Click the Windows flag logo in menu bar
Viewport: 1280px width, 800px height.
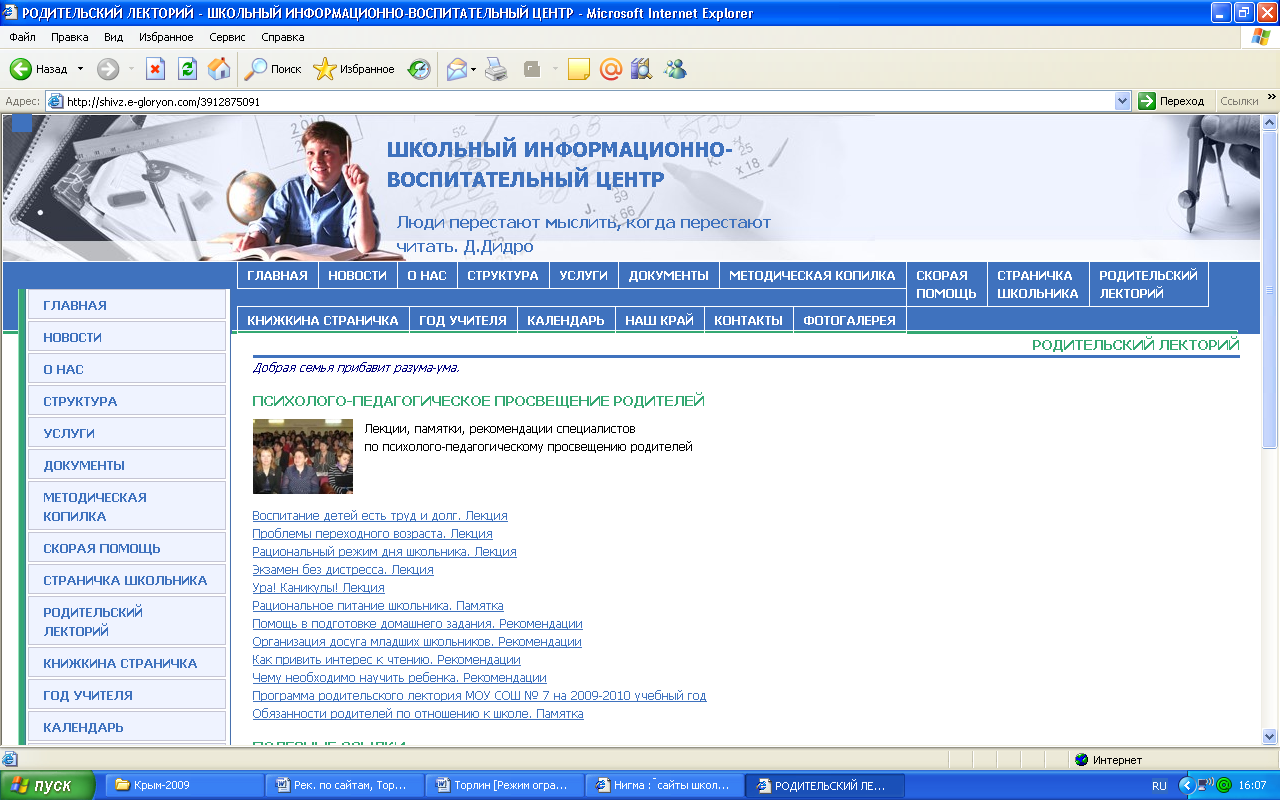[1261, 37]
